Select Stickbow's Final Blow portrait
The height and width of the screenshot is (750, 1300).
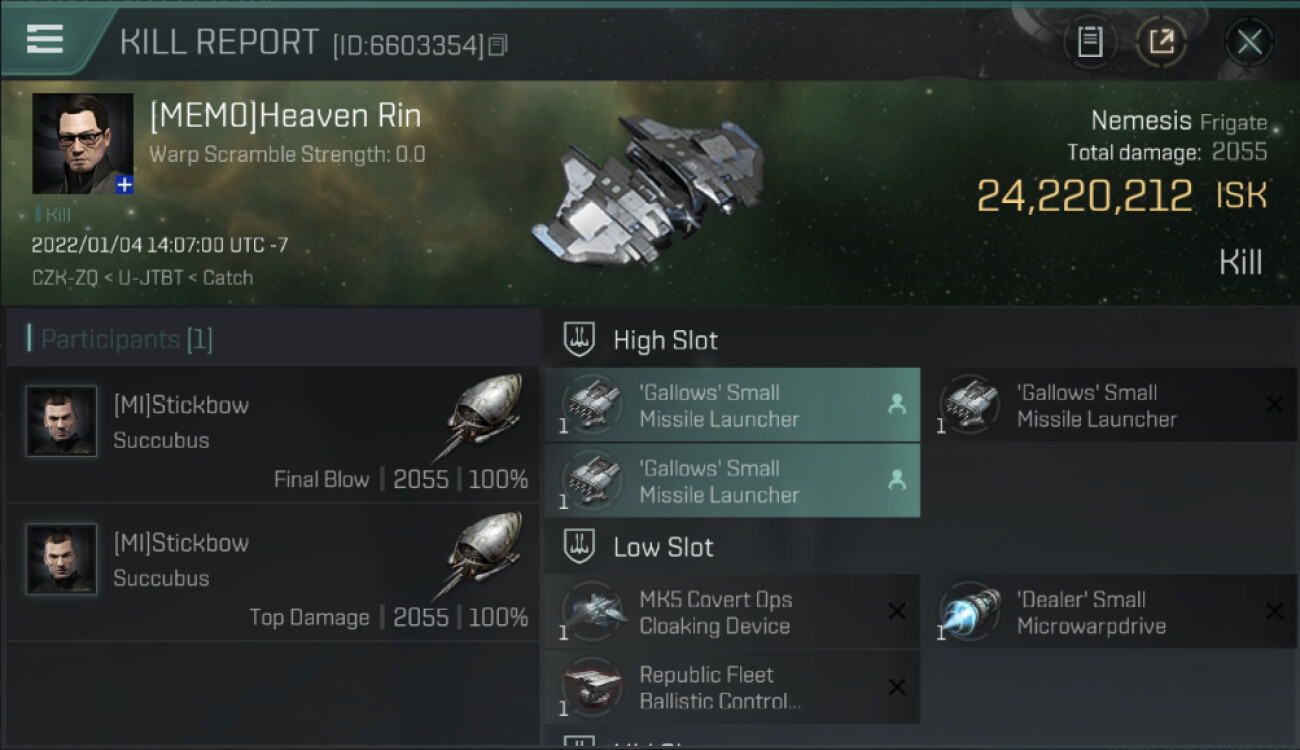[61, 421]
